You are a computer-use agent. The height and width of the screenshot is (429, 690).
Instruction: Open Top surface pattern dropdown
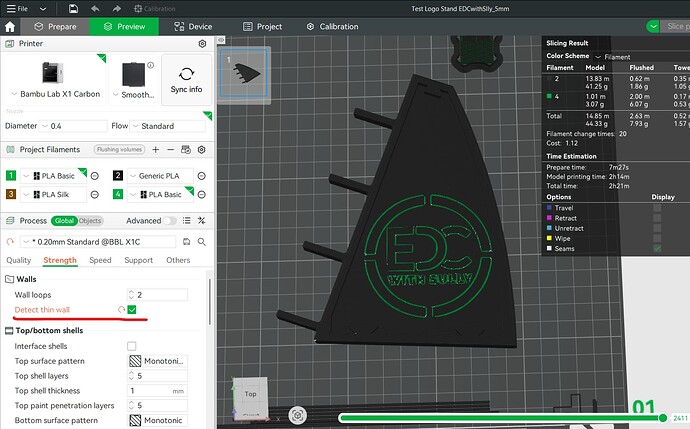point(158,361)
